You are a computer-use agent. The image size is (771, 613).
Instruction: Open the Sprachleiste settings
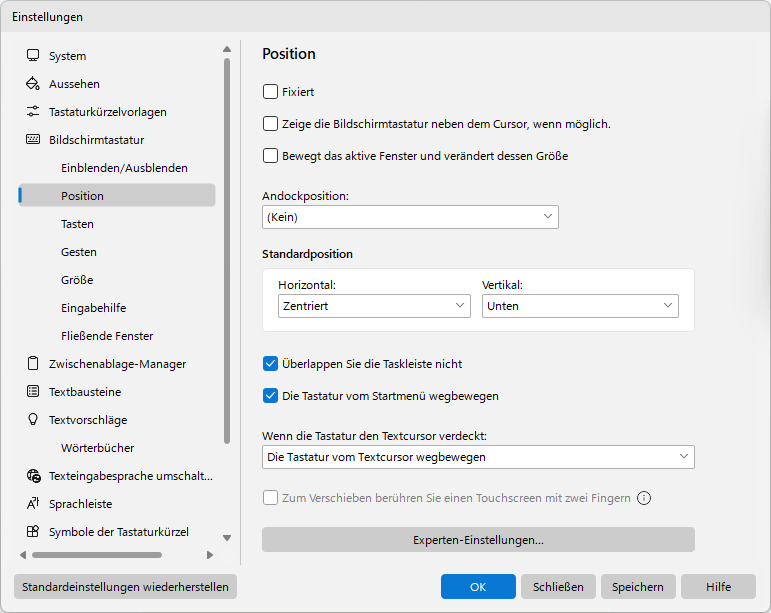(117, 504)
